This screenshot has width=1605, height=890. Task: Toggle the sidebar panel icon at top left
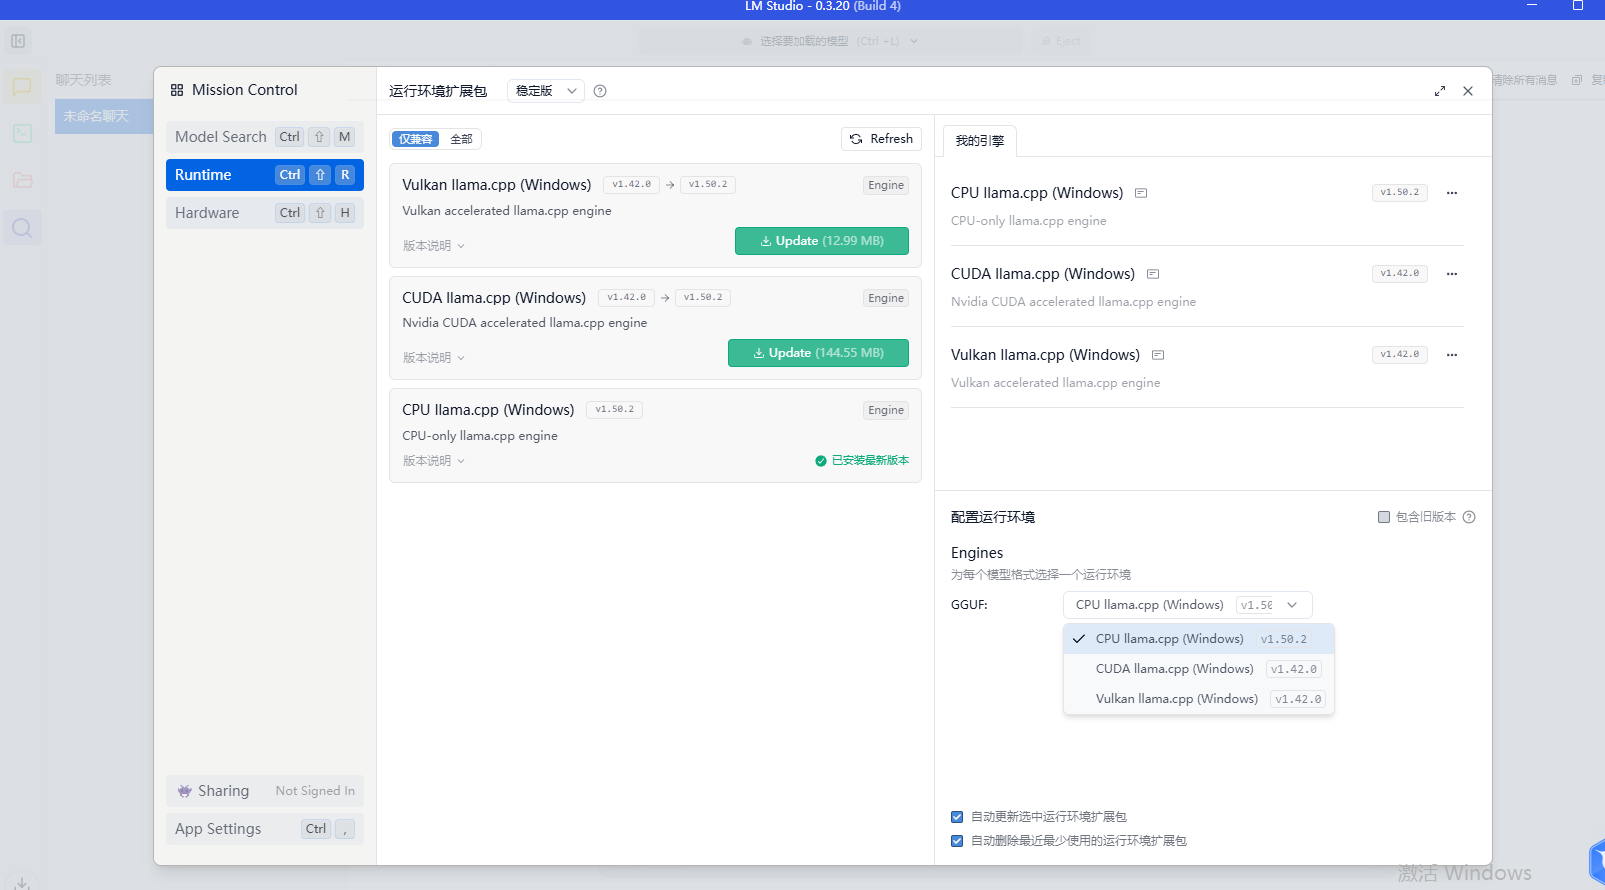tap(18, 41)
